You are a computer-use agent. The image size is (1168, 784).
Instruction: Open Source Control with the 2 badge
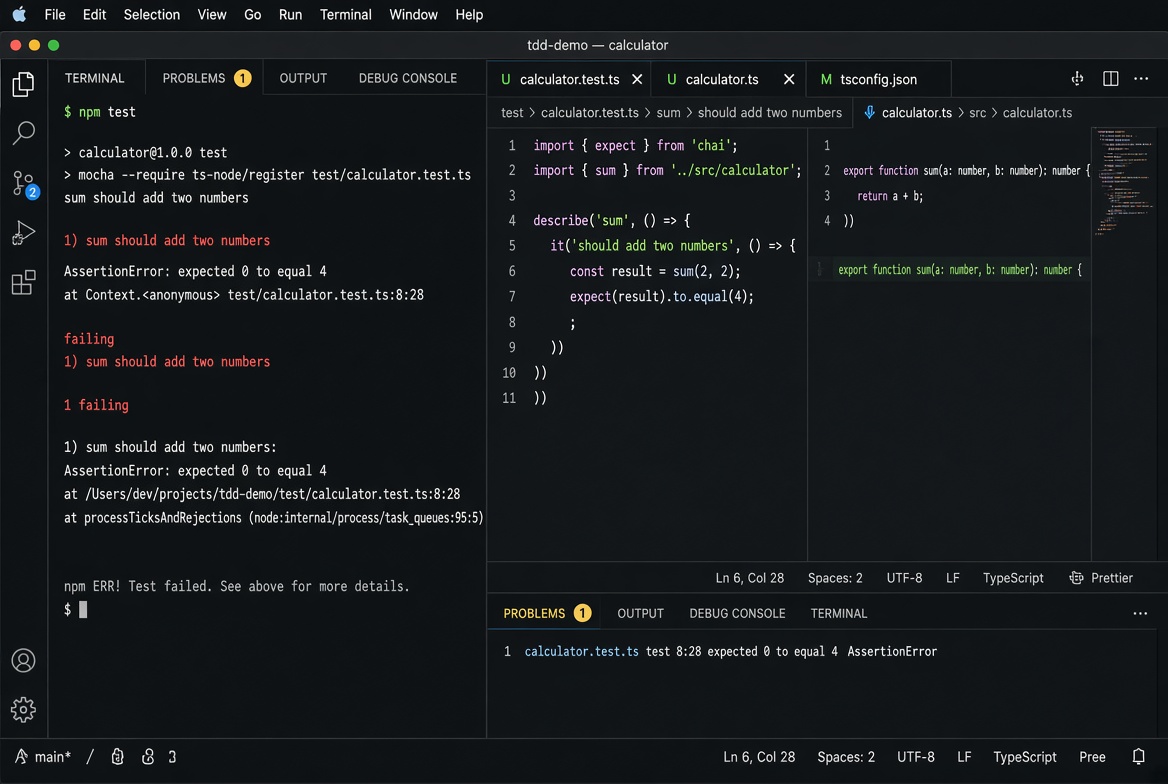[25, 184]
